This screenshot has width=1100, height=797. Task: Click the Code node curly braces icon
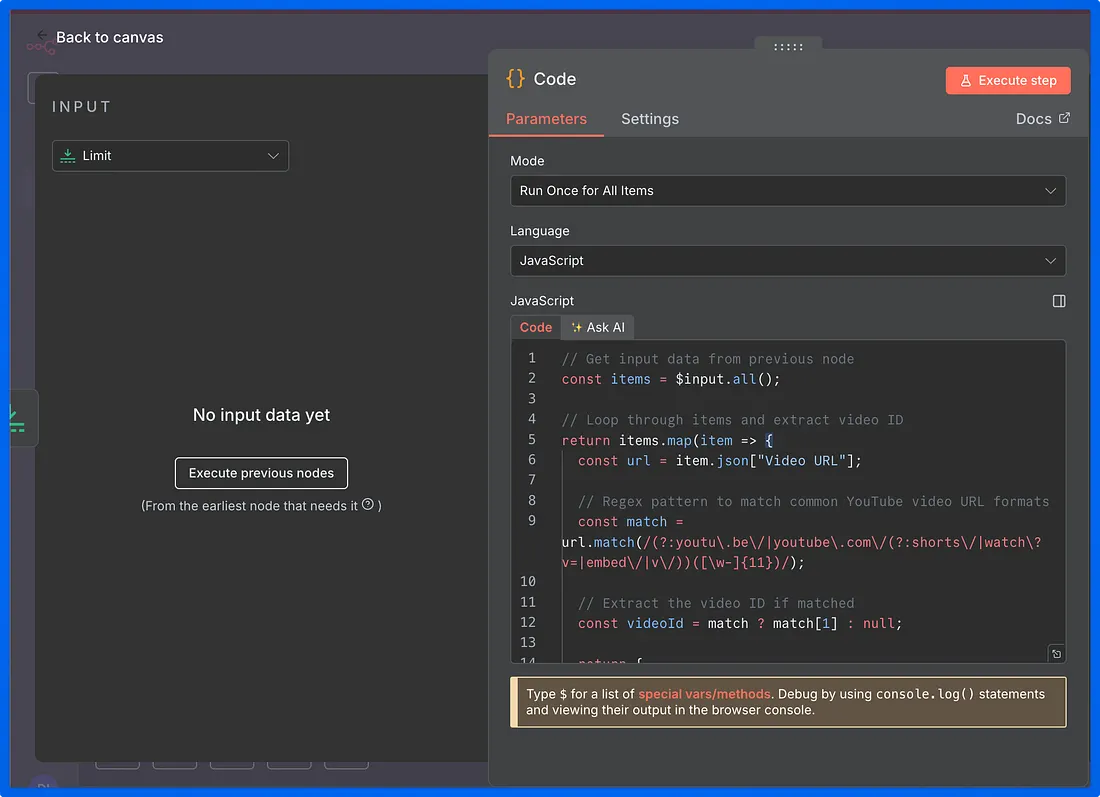click(515, 79)
